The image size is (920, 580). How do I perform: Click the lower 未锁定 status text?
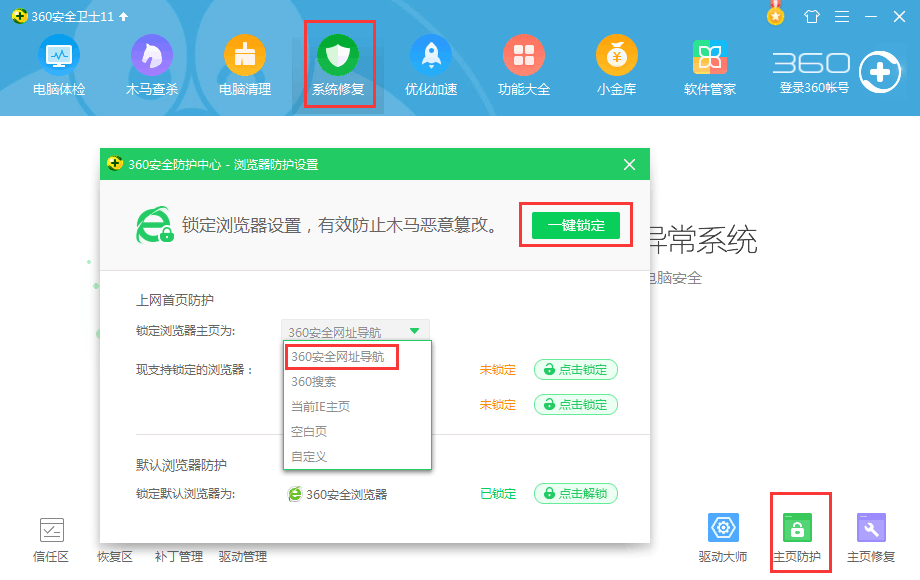[x=498, y=405]
